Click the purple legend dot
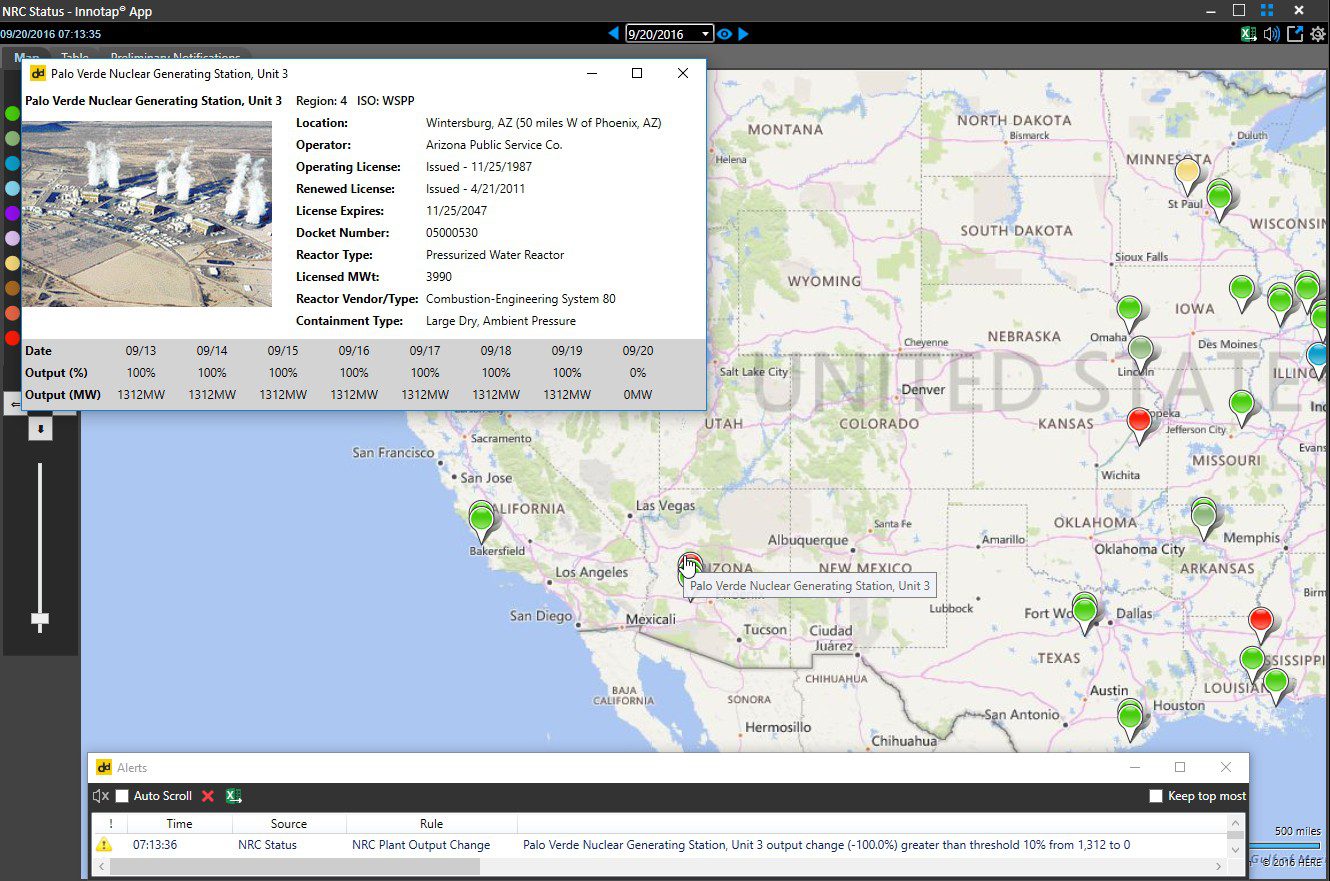 (12, 213)
